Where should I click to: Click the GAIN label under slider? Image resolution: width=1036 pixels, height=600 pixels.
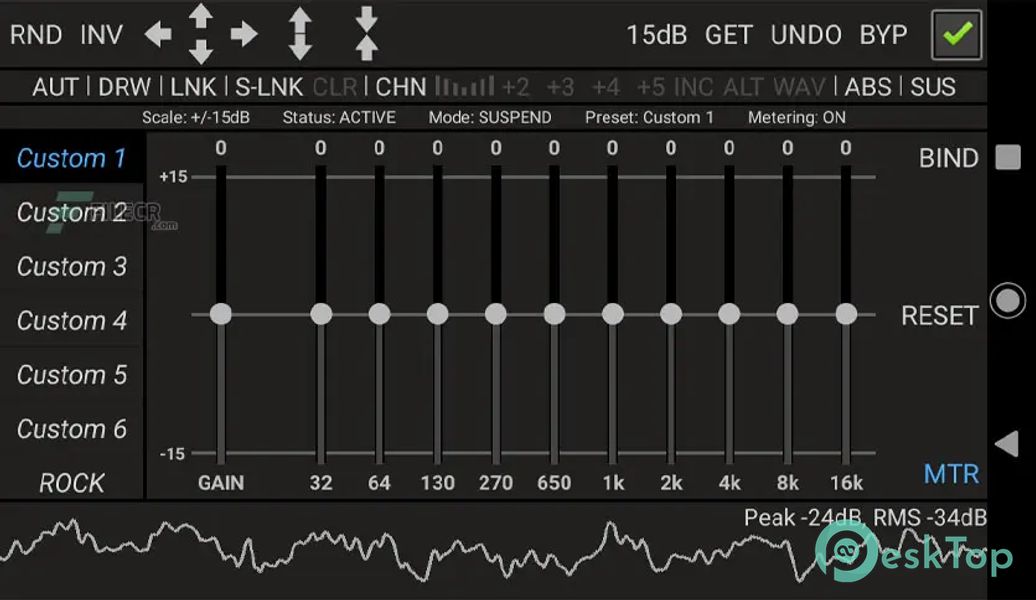pyautogui.click(x=221, y=483)
